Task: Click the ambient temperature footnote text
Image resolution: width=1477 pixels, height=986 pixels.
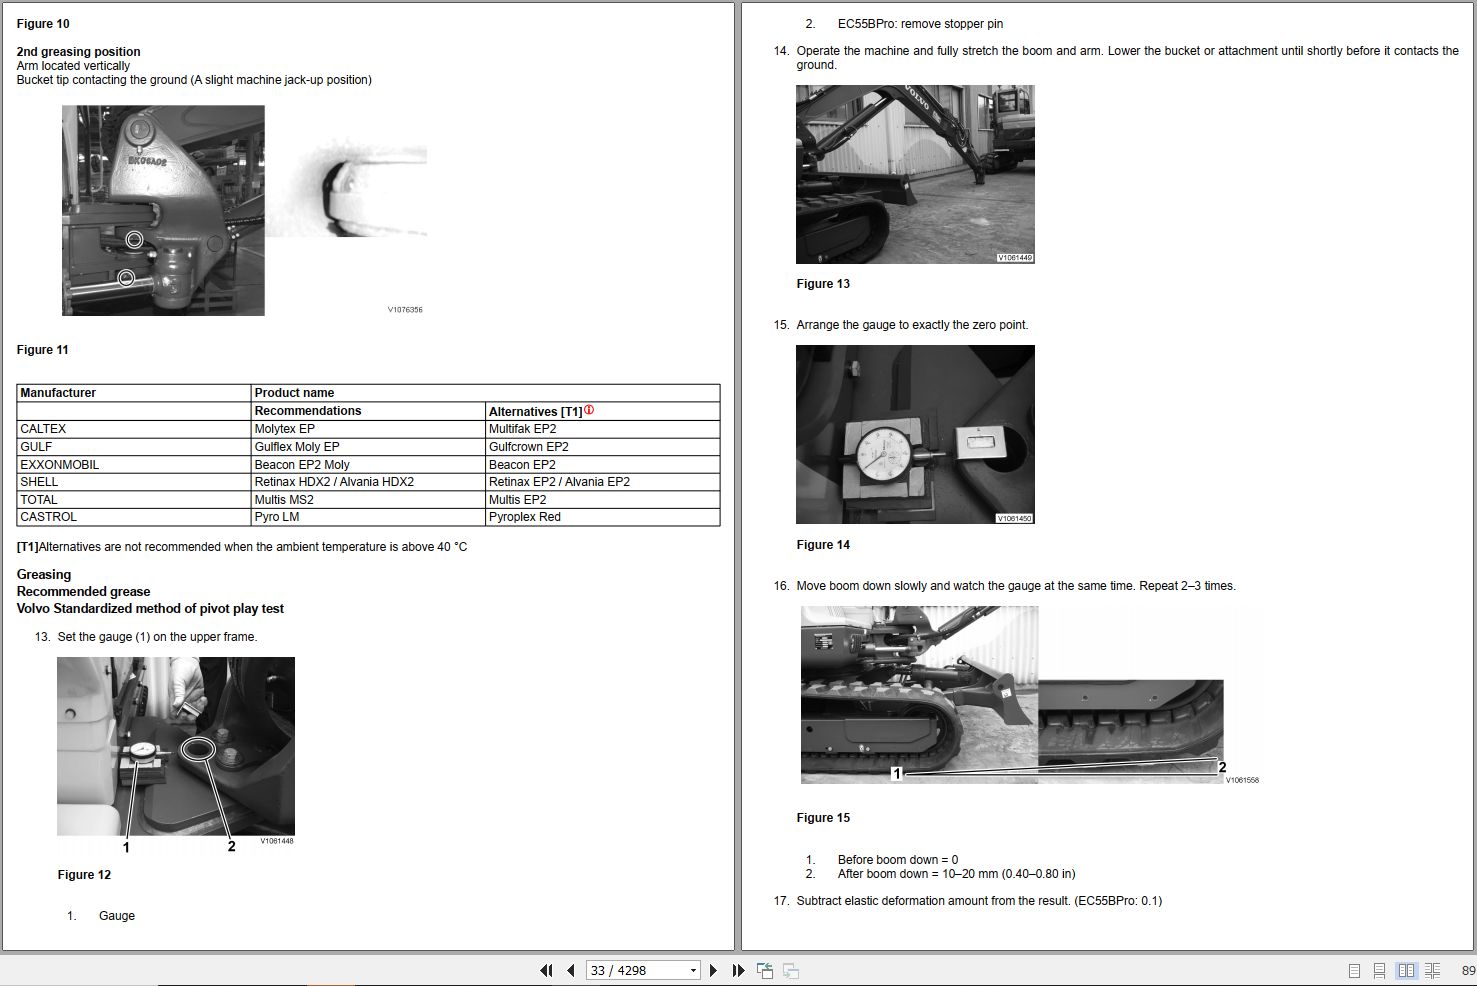Action: [242, 547]
